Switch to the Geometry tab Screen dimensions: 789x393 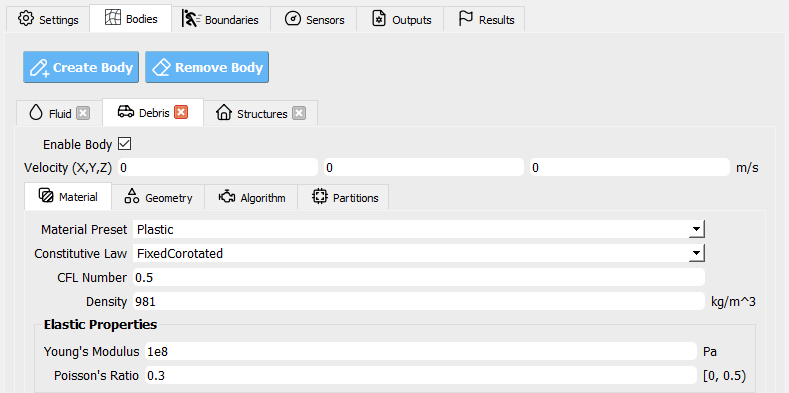158,197
